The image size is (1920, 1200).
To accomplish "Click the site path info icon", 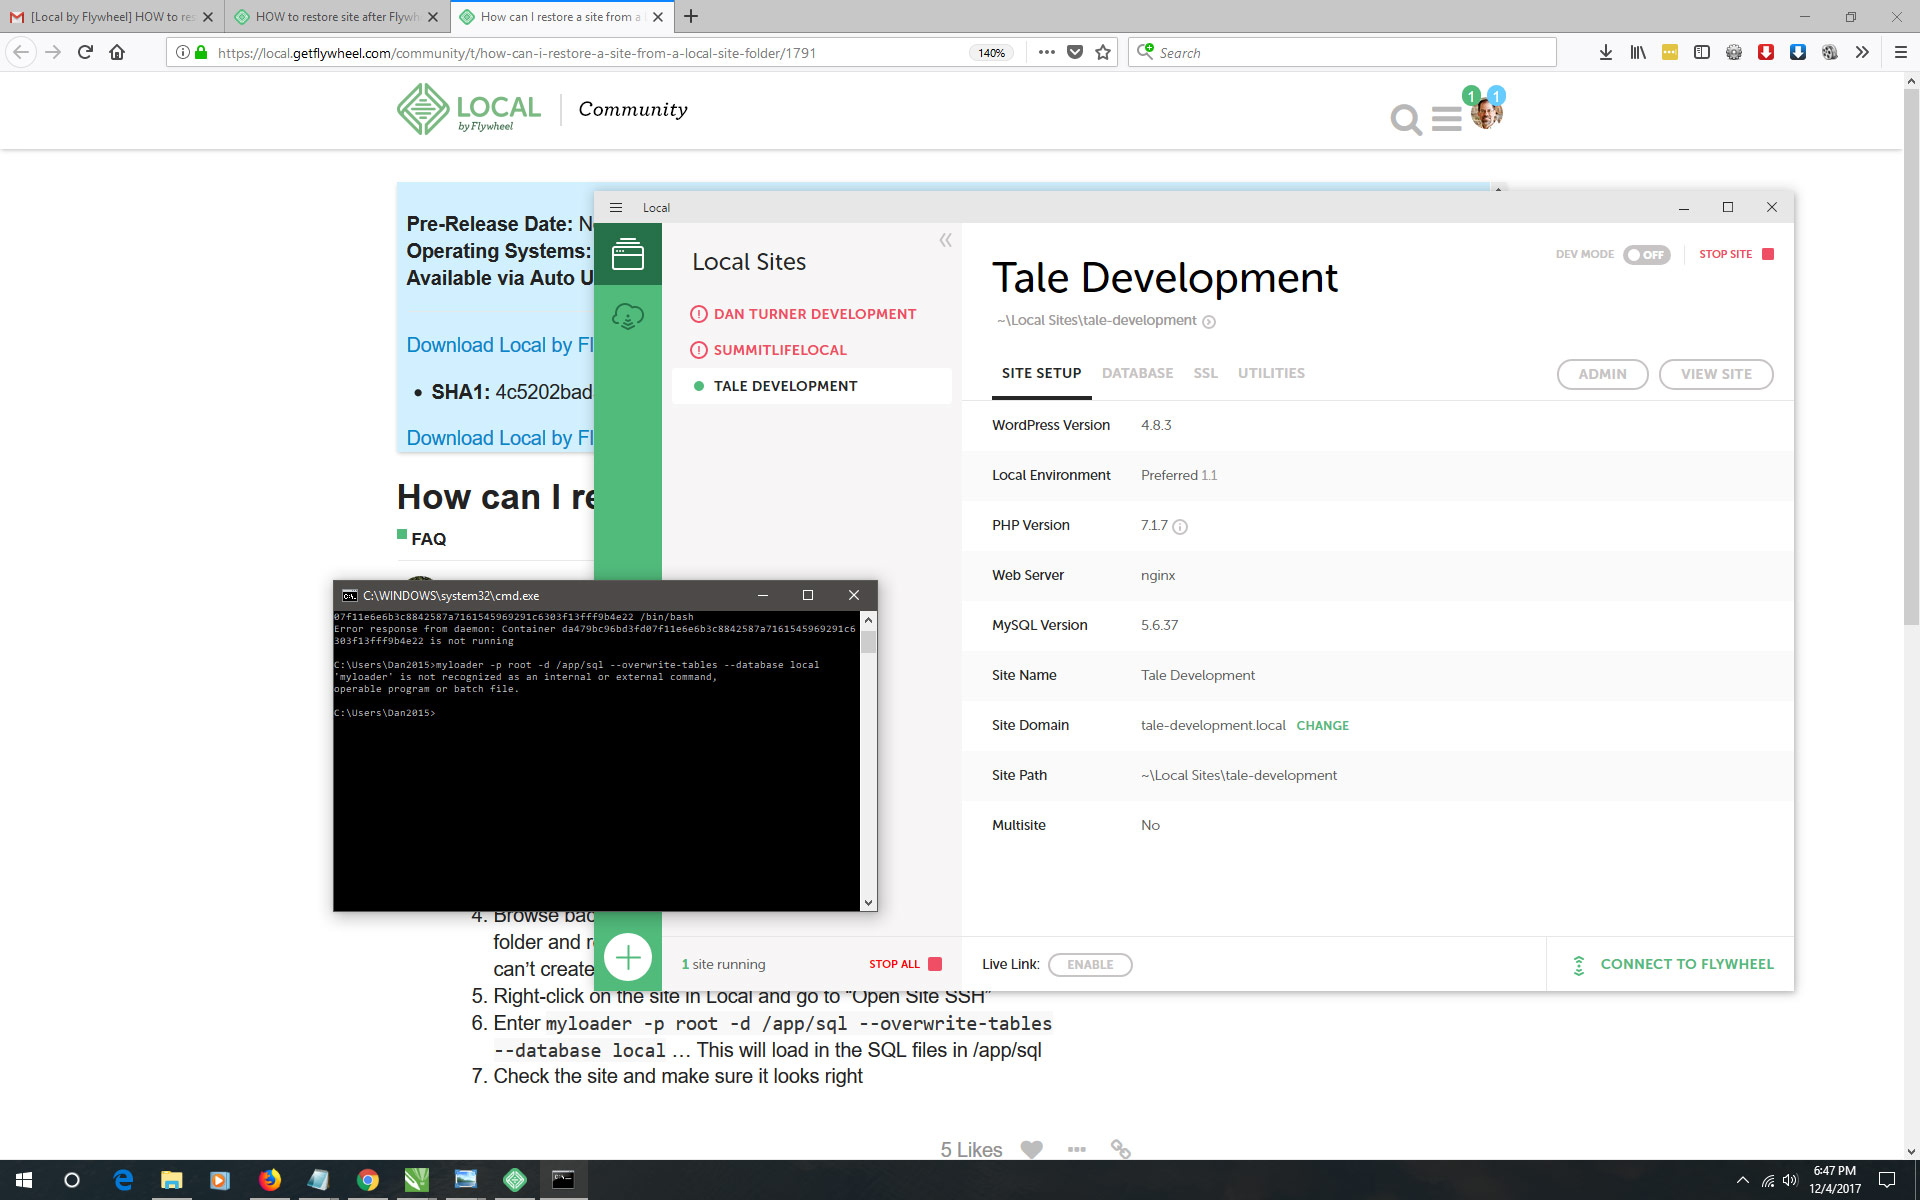I will coord(1209,322).
